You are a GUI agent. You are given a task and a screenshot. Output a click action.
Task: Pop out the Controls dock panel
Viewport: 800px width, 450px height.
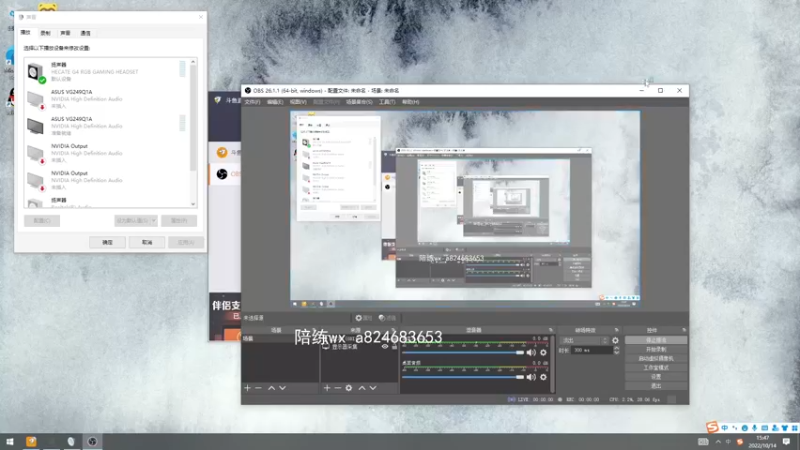684,330
